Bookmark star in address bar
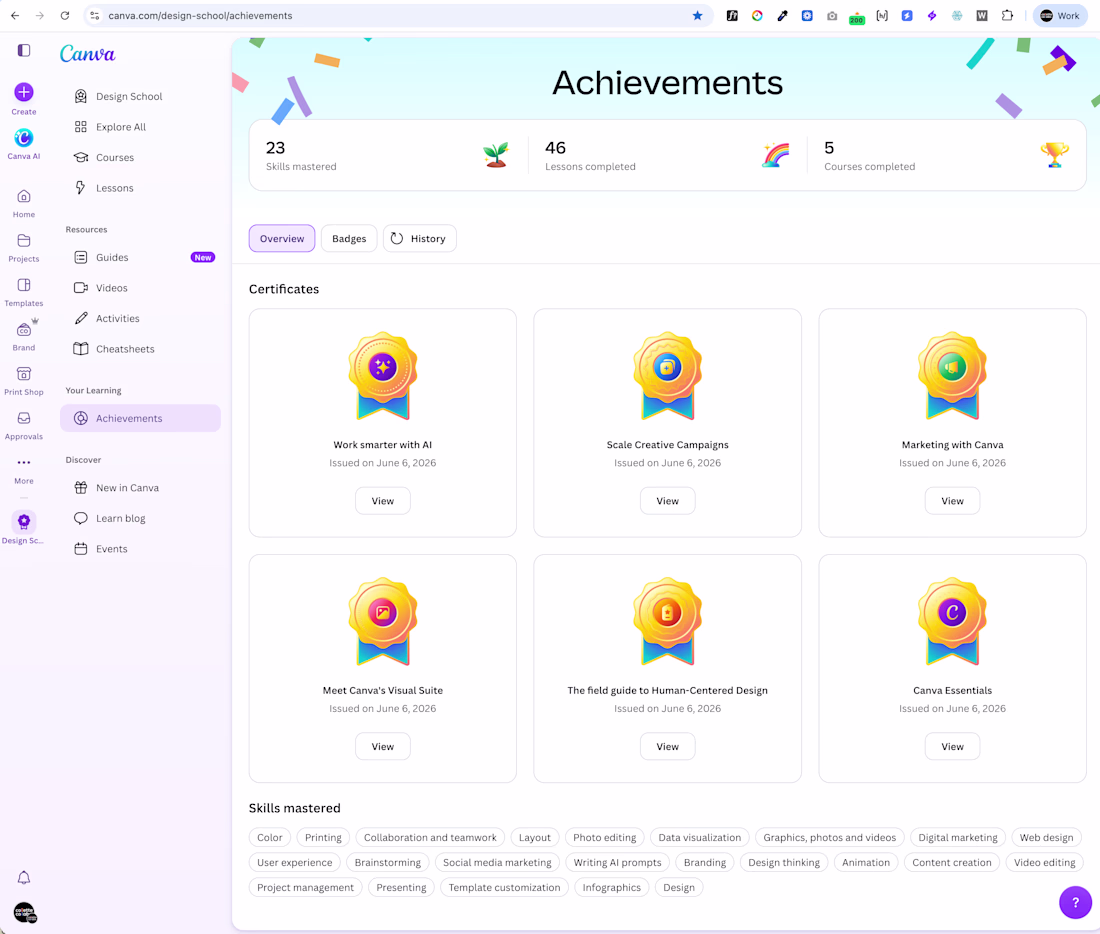The image size is (1100, 934). (x=697, y=15)
